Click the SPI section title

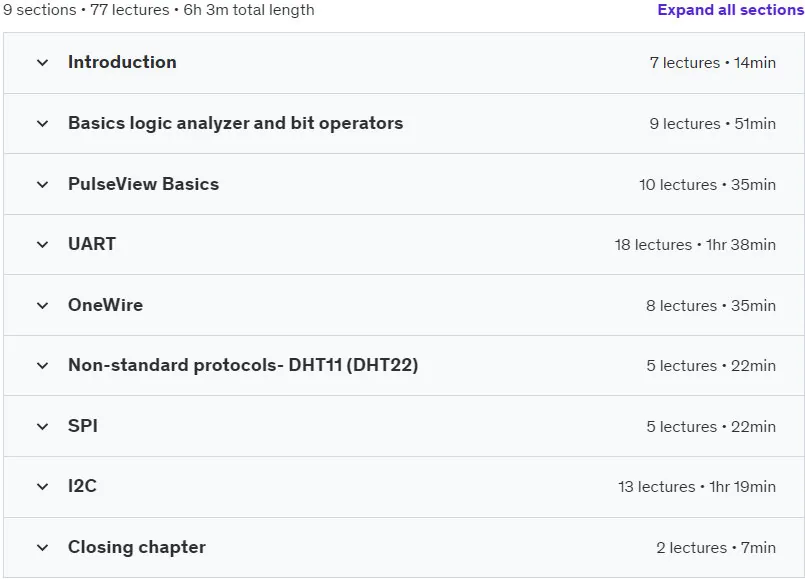point(83,426)
